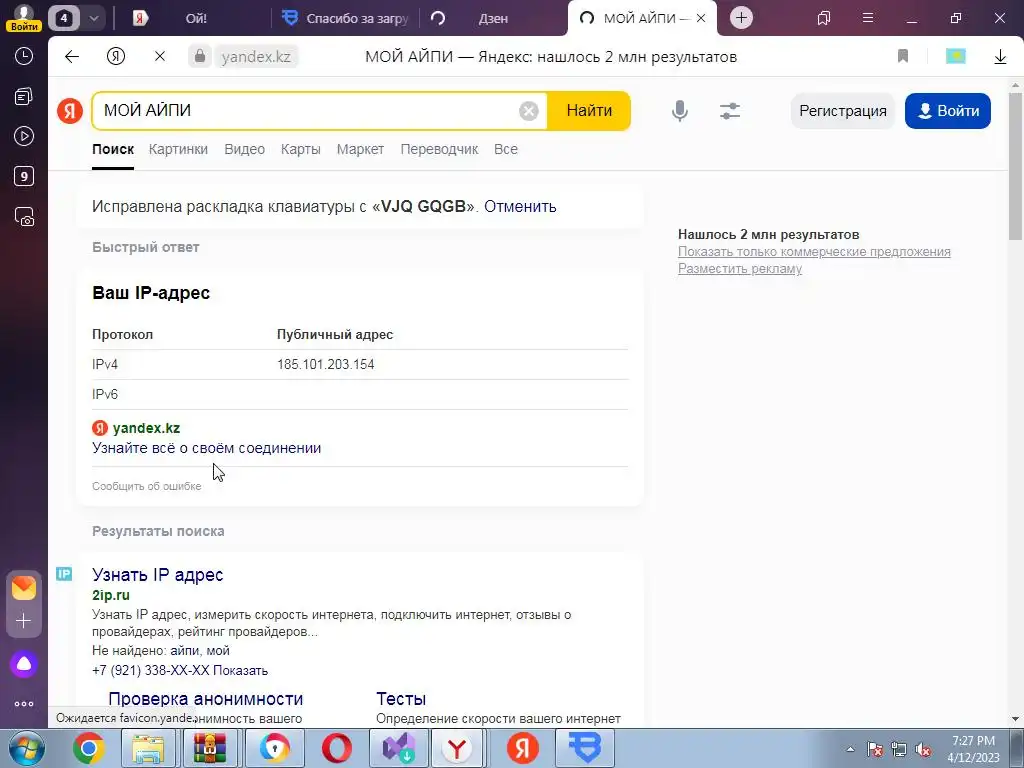
Task: Select the Маркет tab
Action: [x=360, y=150]
